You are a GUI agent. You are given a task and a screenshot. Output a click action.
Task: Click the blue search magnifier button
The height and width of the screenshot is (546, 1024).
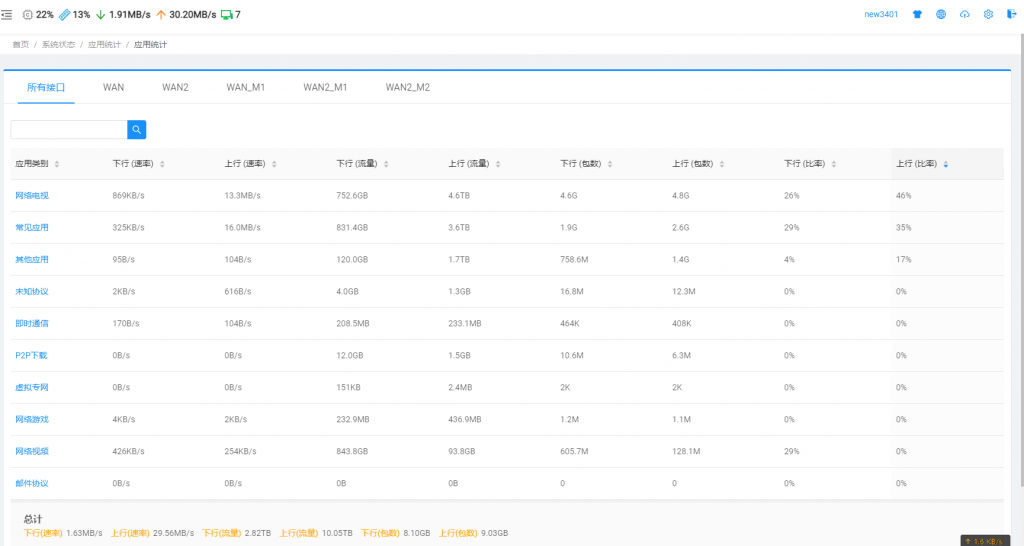tap(136, 129)
